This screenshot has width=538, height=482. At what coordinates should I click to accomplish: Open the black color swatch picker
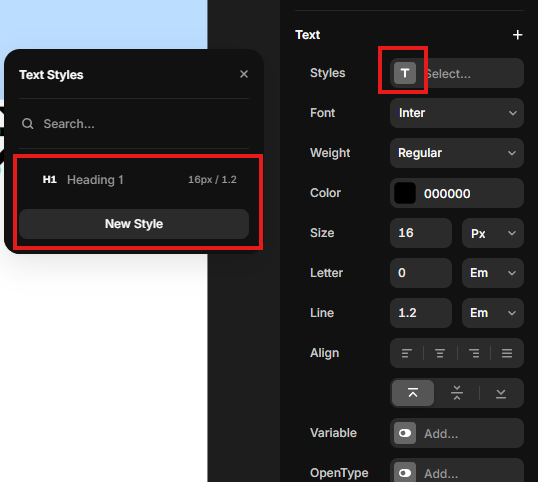pos(405,193)
